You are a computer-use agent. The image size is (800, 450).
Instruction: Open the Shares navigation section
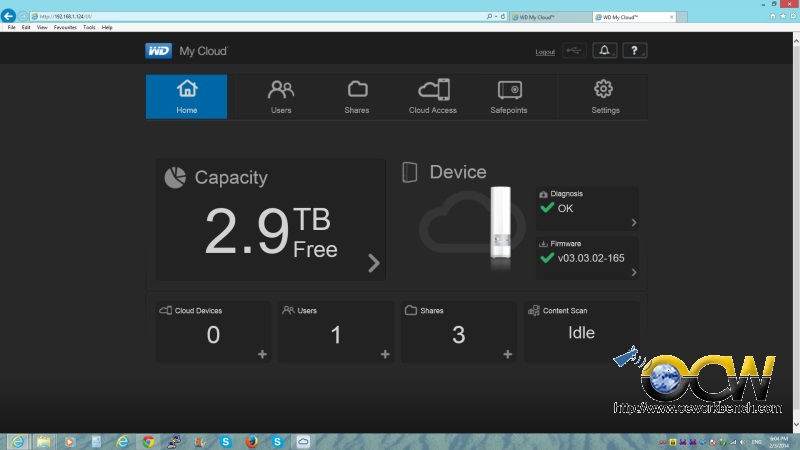click(357, 97)
